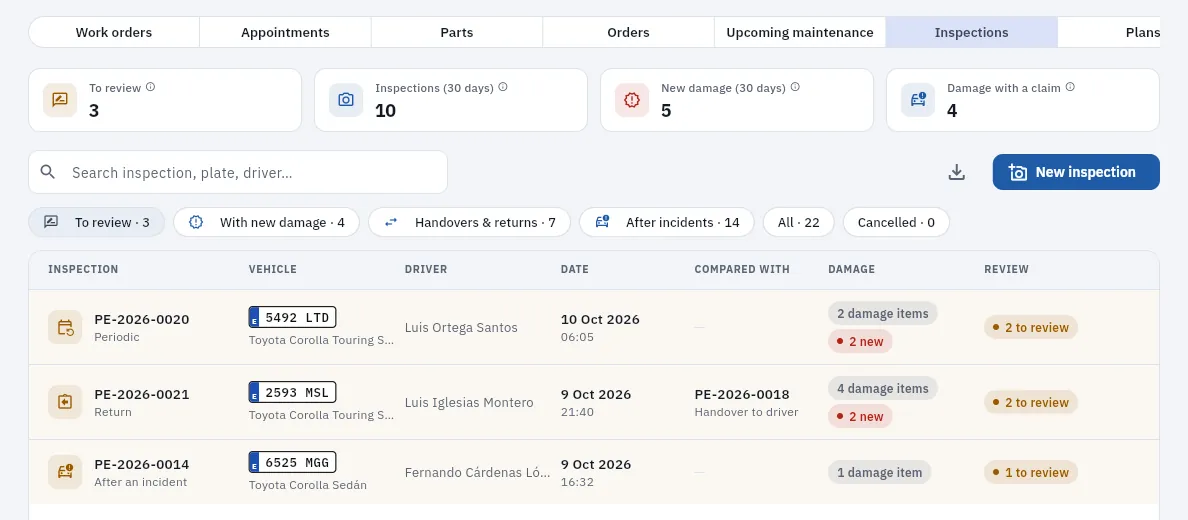Click the Periodic inspection icon for PE-2026-0020
The height and width of the screenshot is (520, 1188).
pyautogui.click(x=65, y=327)
